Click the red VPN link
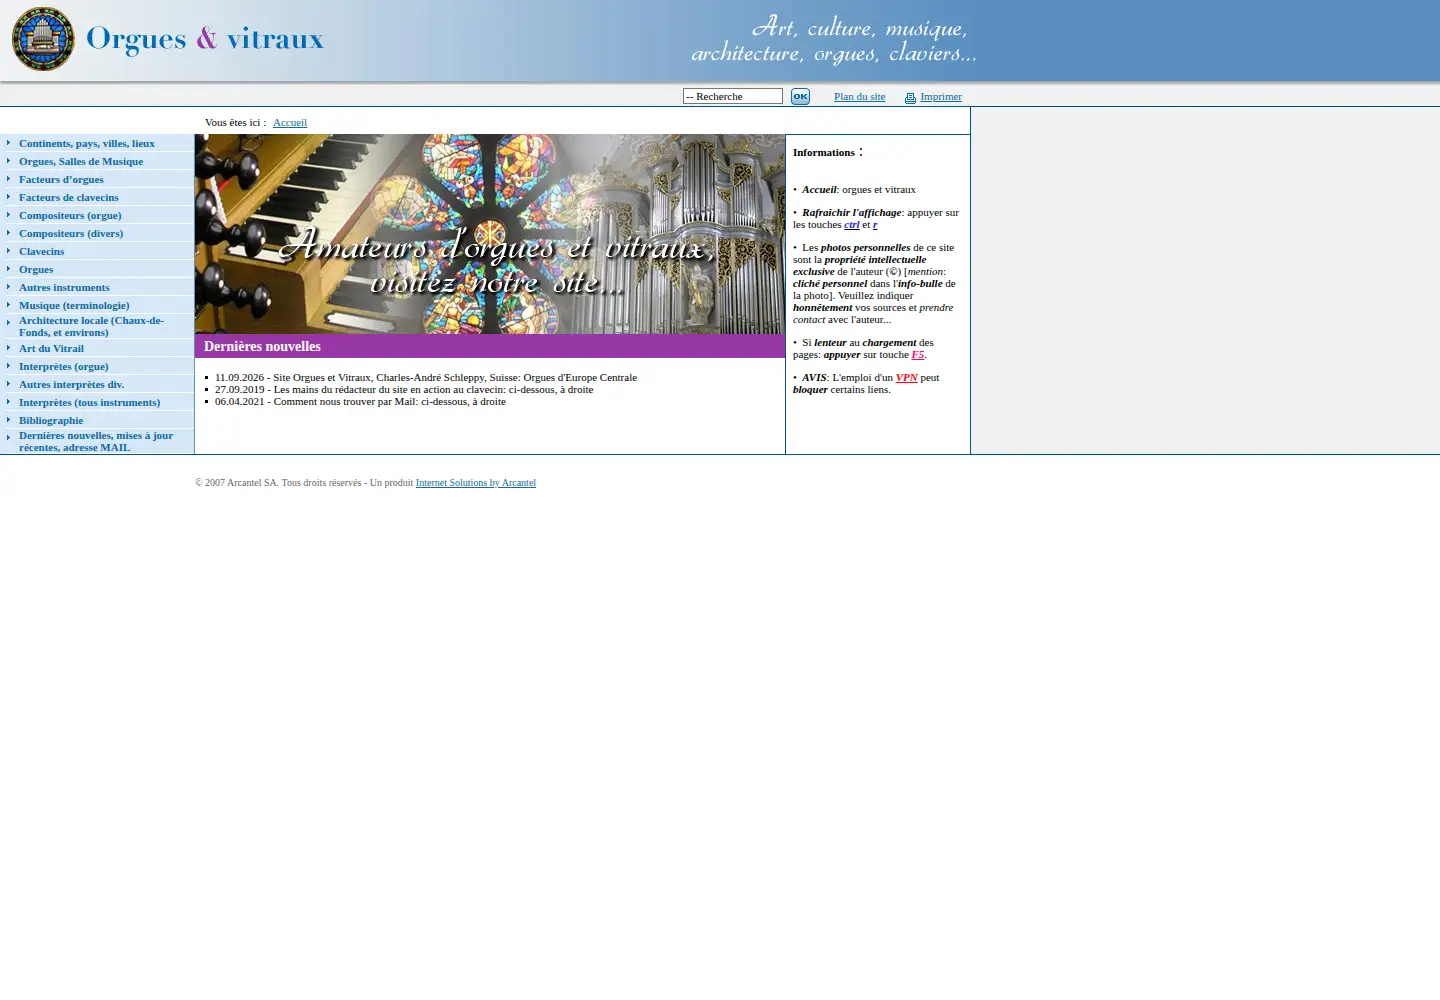Viewport: 1440px width, 1000px height. coord(907,378)
